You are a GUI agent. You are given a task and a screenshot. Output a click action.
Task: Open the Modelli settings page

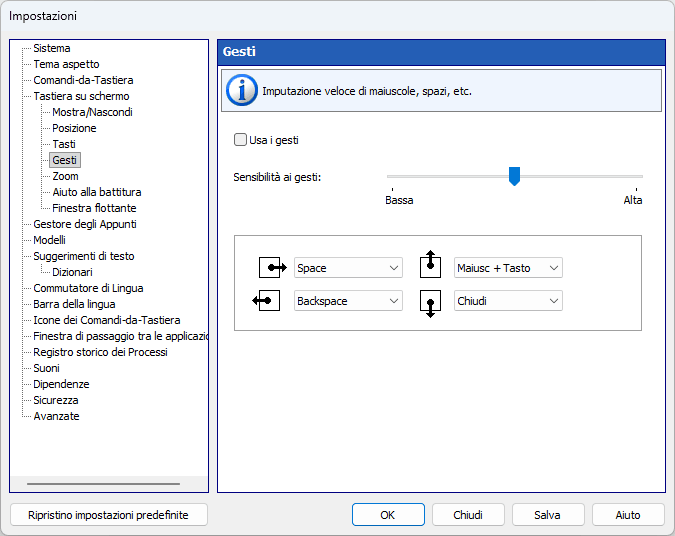click(49, 240)
